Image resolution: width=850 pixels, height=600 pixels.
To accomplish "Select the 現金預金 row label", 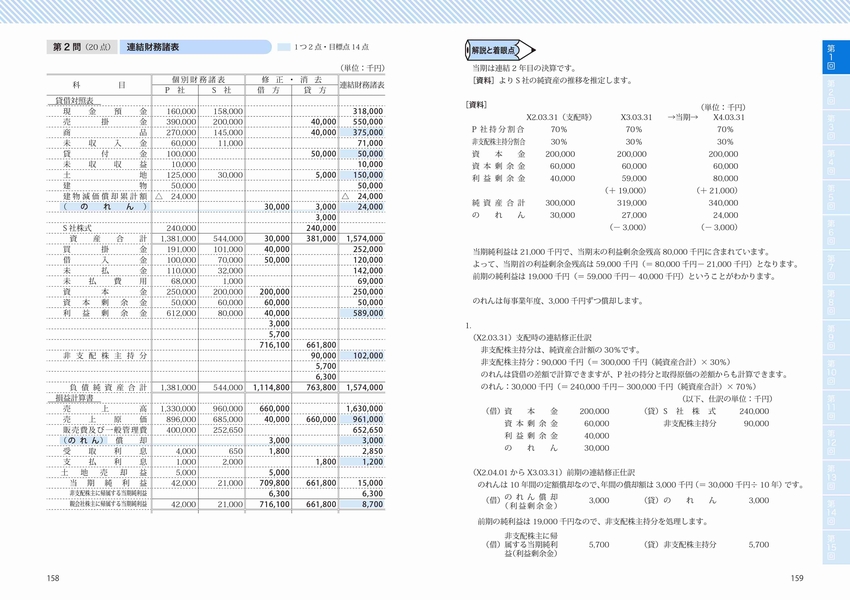I will pos(105,111).
